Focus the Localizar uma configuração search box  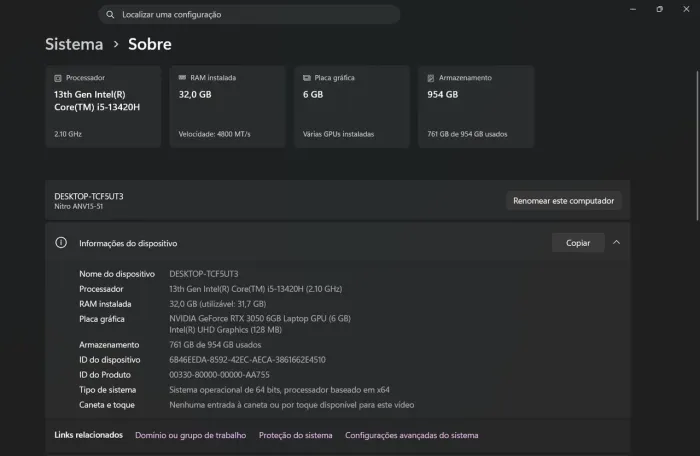click(x=249, y=15)
